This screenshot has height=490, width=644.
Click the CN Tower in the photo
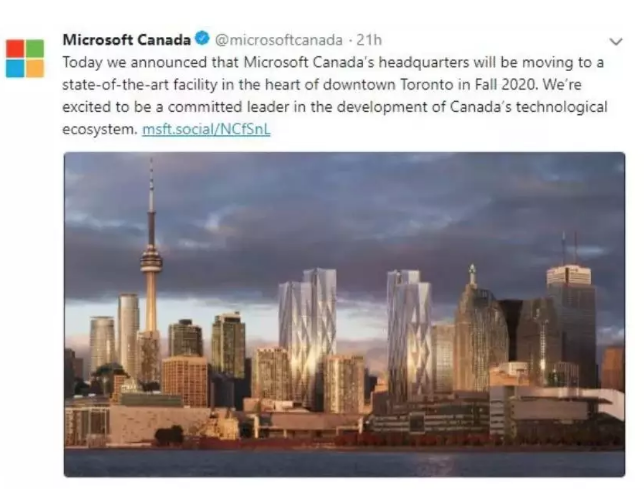click(x=151, y=270)
